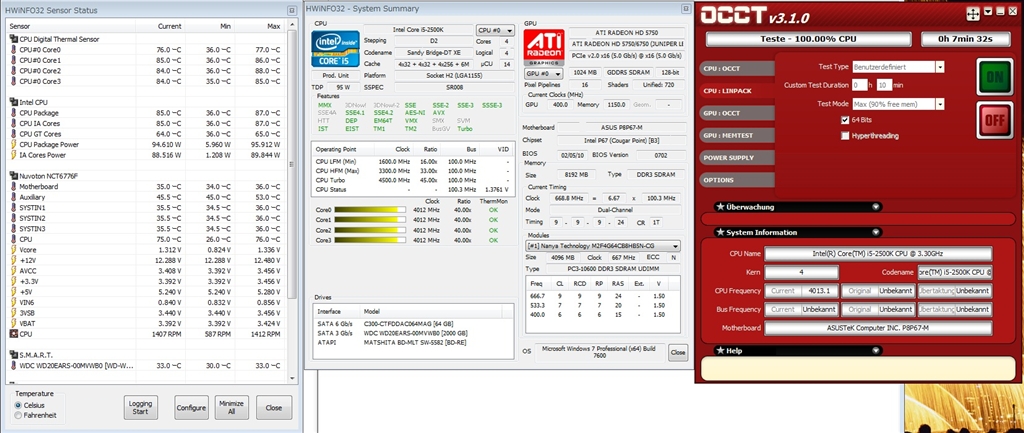Click the S.M.A.R.T. group icon
Screen dimensions: 1024x433
click(x=14, y=355)
